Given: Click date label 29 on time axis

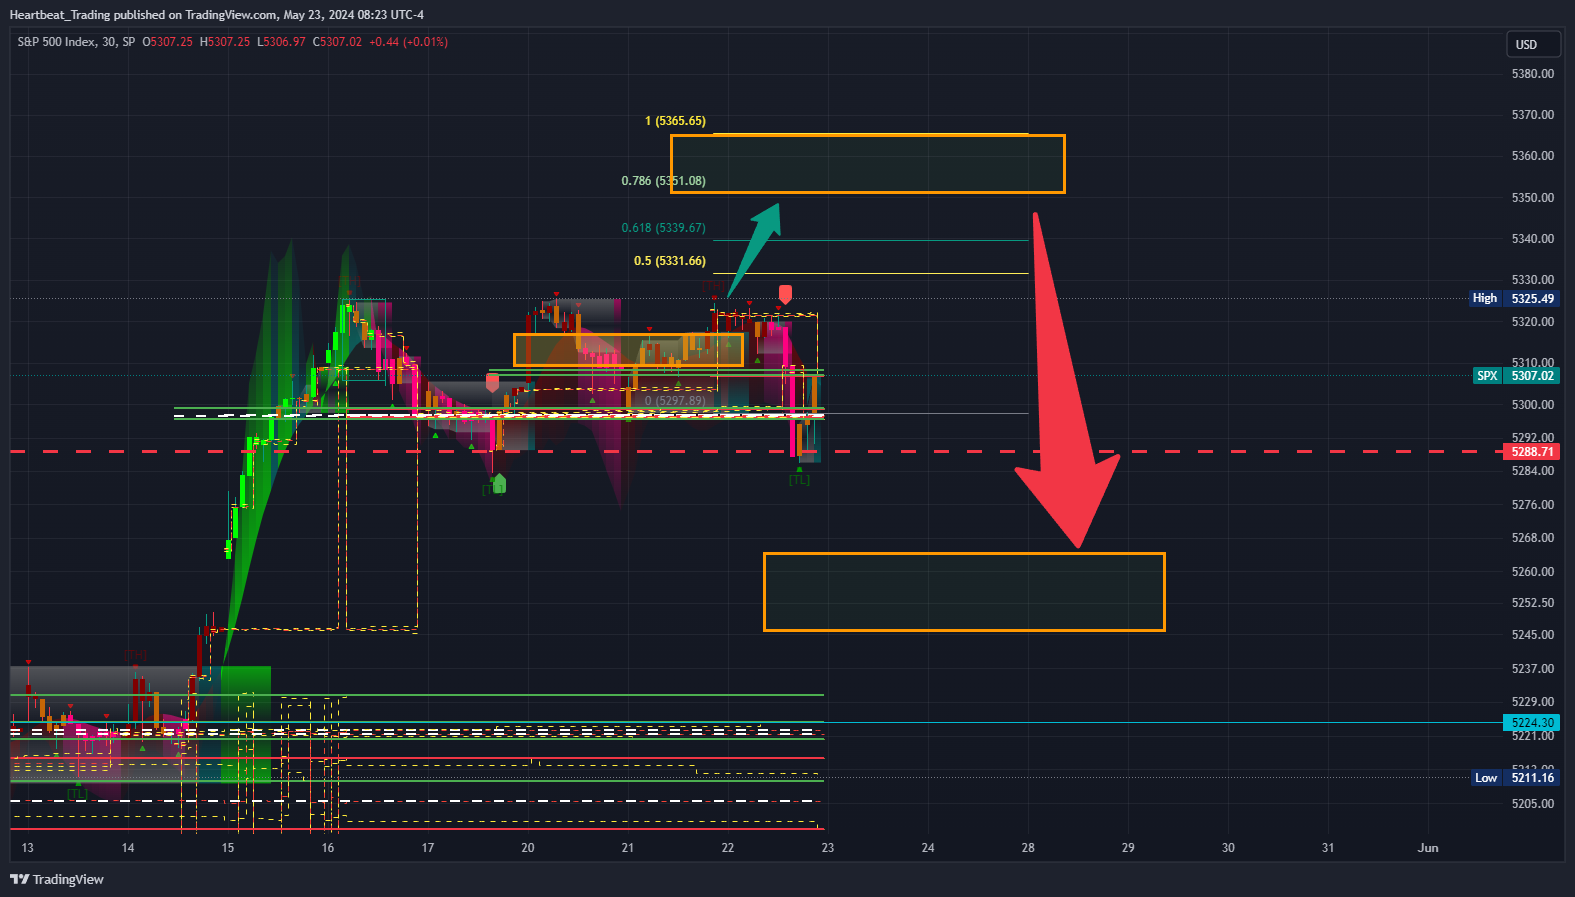Looking at the screenshot, I should (1128, 848).
